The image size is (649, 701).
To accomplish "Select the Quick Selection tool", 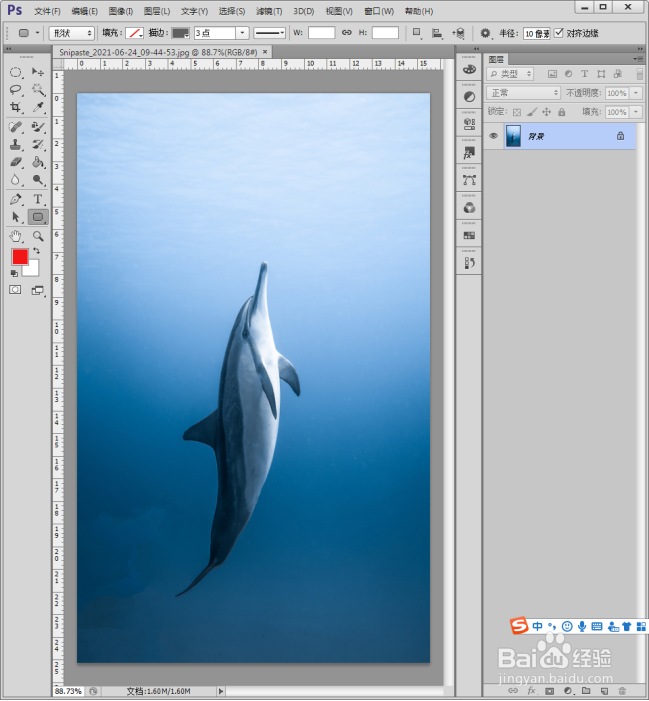I will (x=38, y=90).
